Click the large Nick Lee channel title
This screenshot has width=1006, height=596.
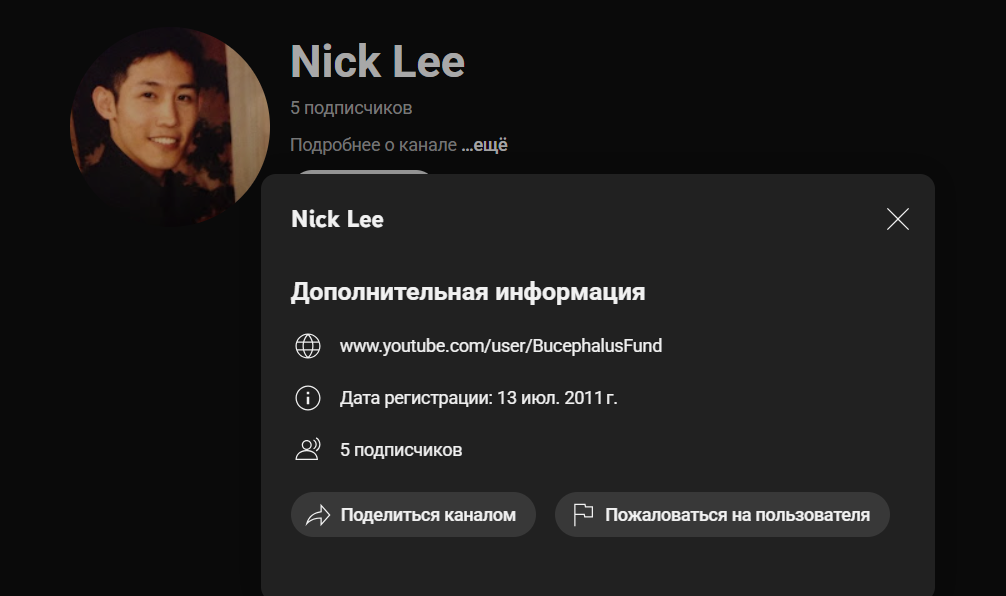[x=377, y=62]
